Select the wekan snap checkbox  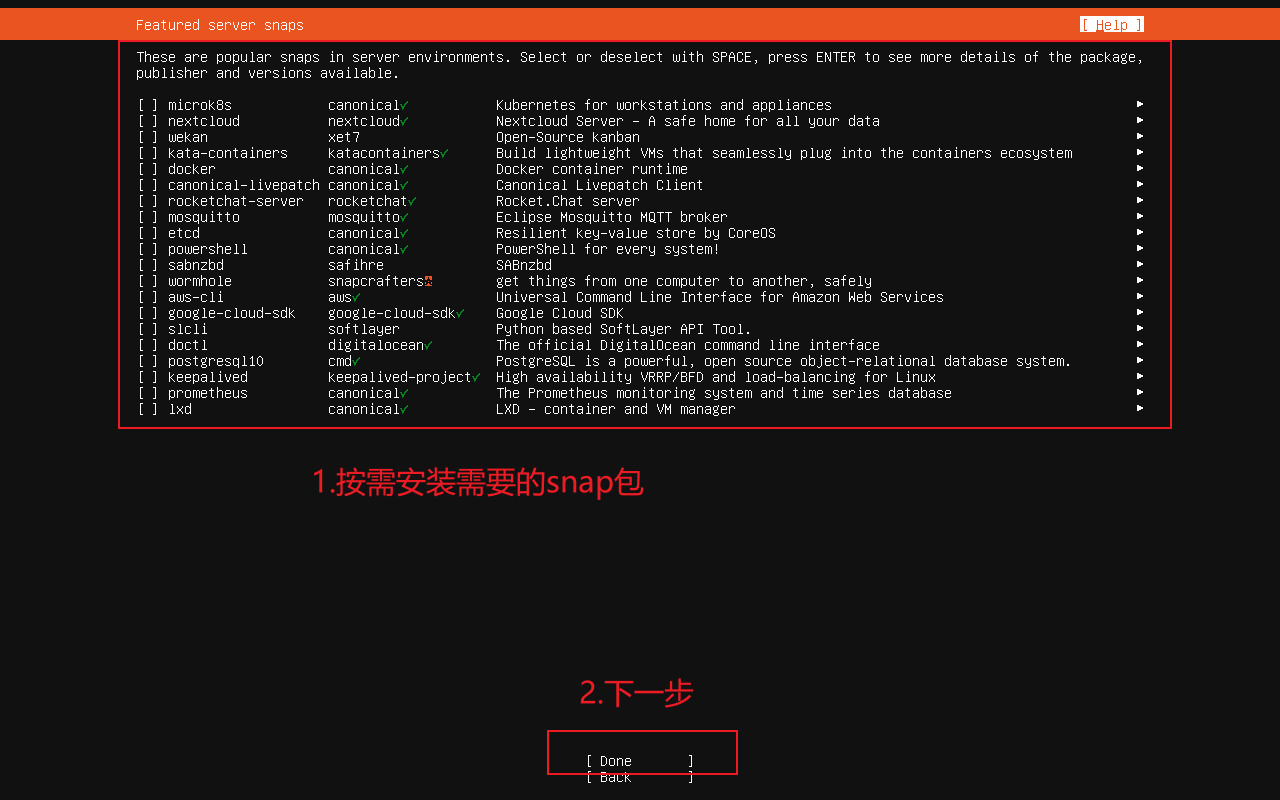coord(148,137)
